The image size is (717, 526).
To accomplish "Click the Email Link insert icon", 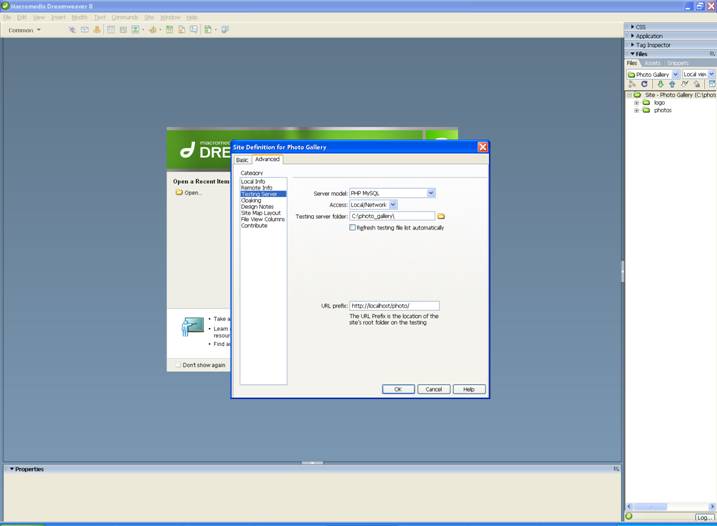I will (85, 30).
